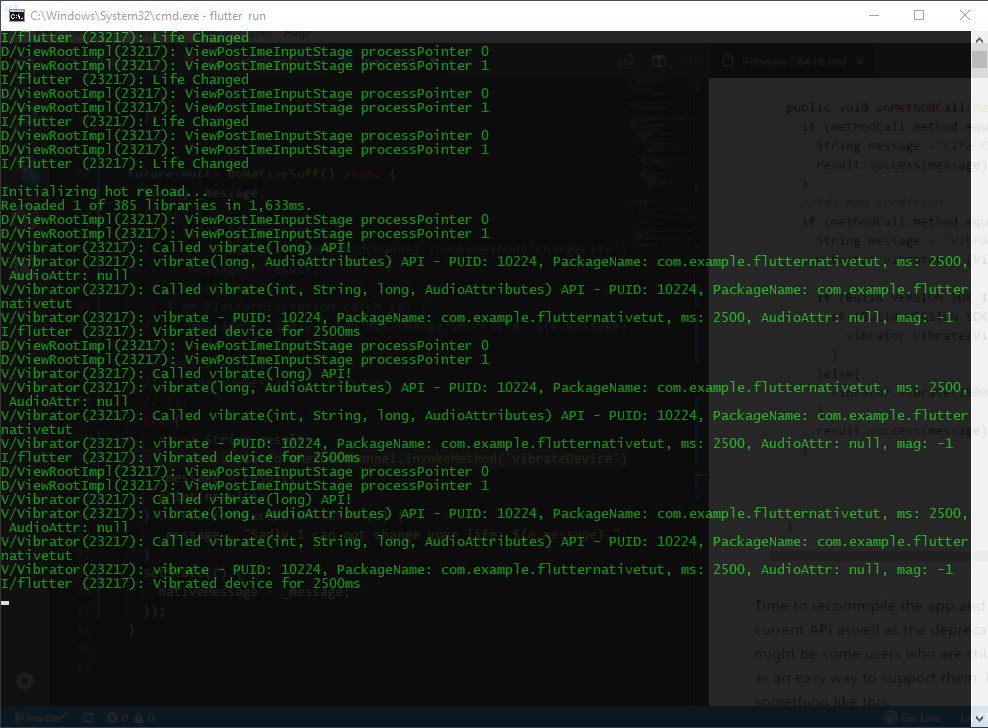Select the Split Editor icon
Viewport: 988px width, 728px height.
[659, 61]
